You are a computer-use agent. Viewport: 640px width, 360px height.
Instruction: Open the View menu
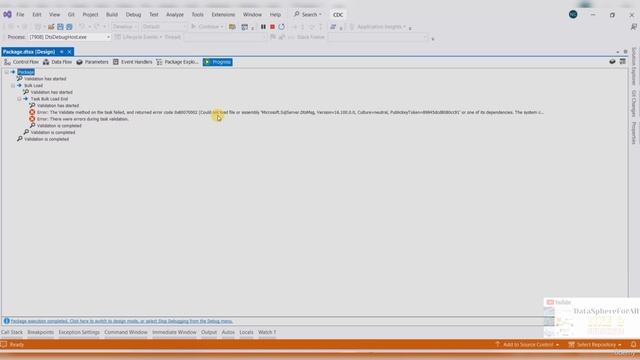click(54, 14)
